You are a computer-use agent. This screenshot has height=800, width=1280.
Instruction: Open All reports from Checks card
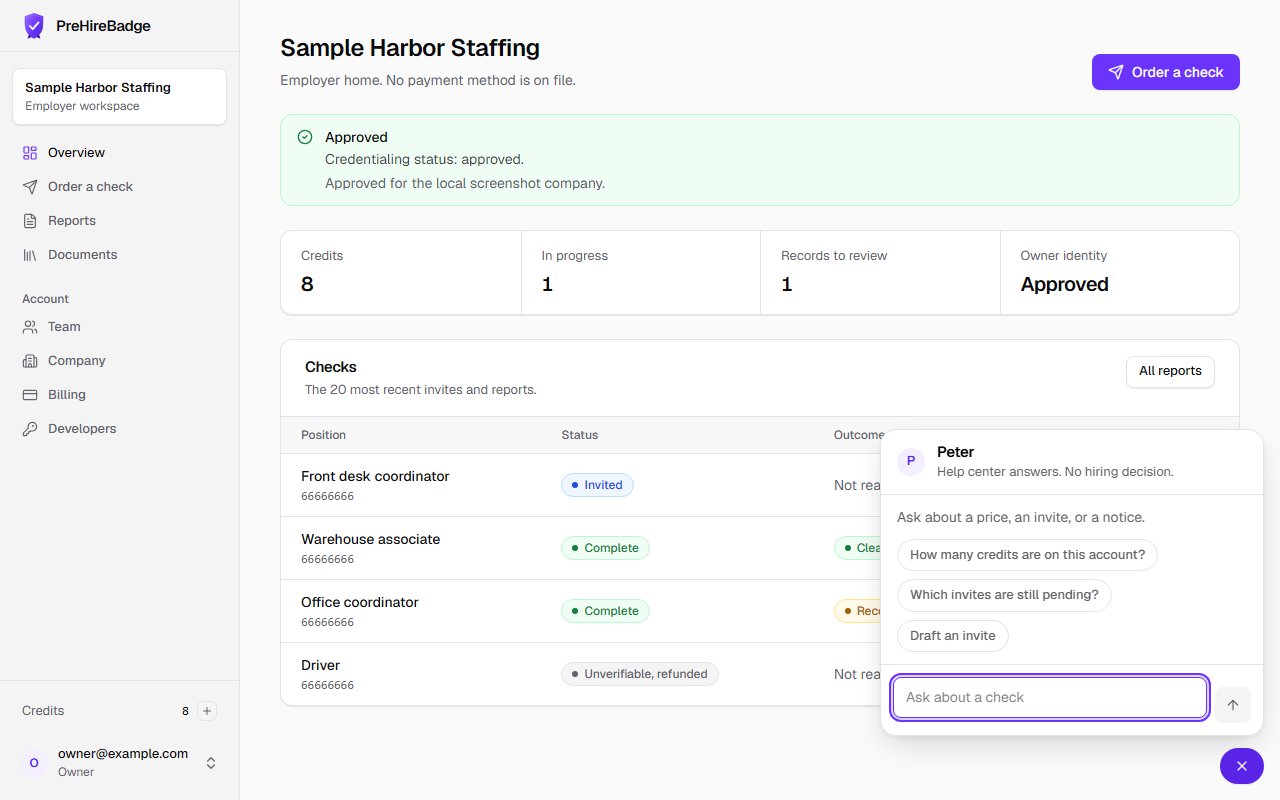[x=1170, y=371]
